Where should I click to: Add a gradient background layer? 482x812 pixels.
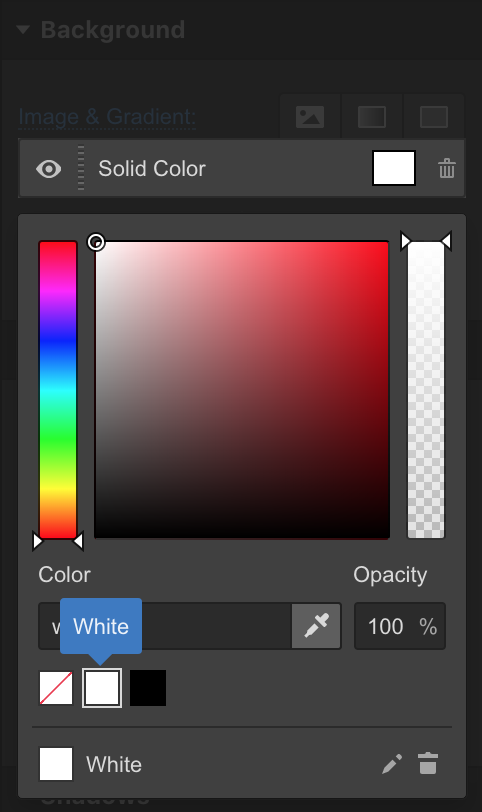372,117
